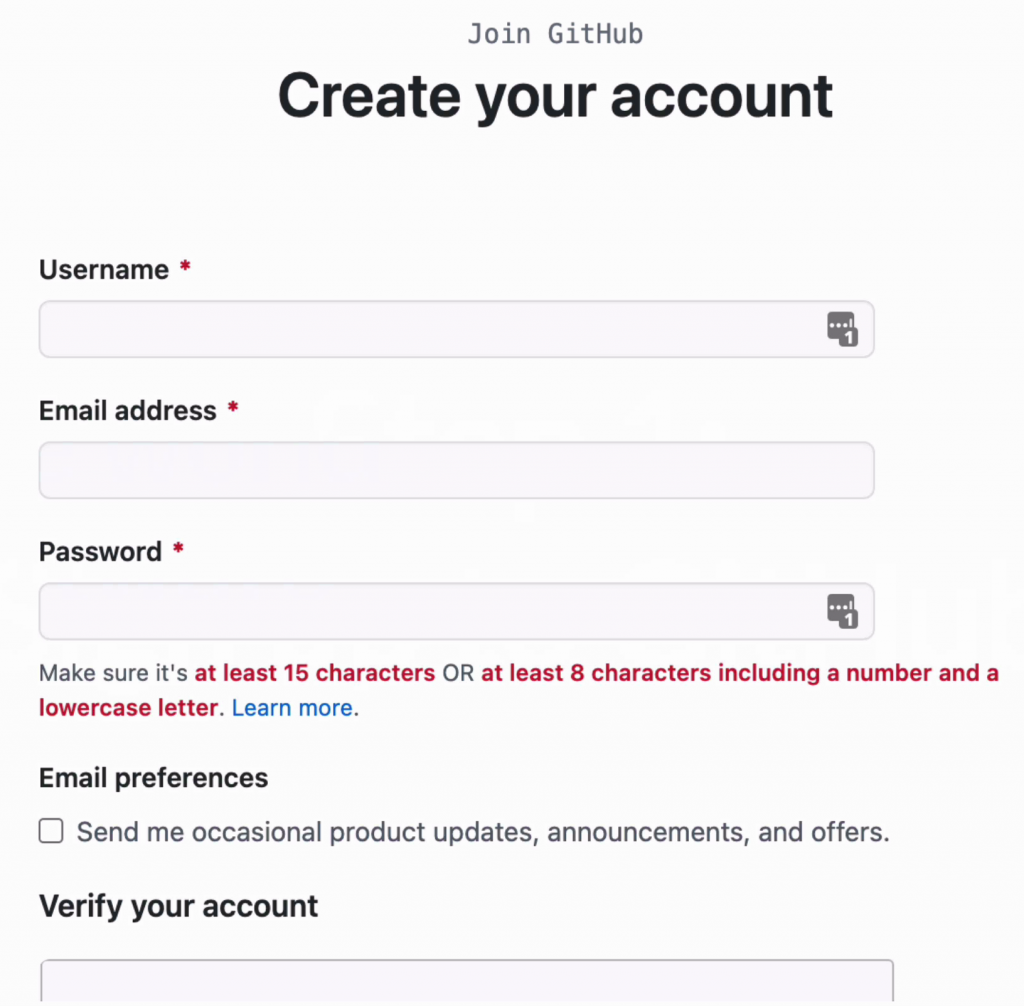This screenshot has height=1006, width=1024.
Task: Click the Email preferences heading
Action: [x=154, y=778]
